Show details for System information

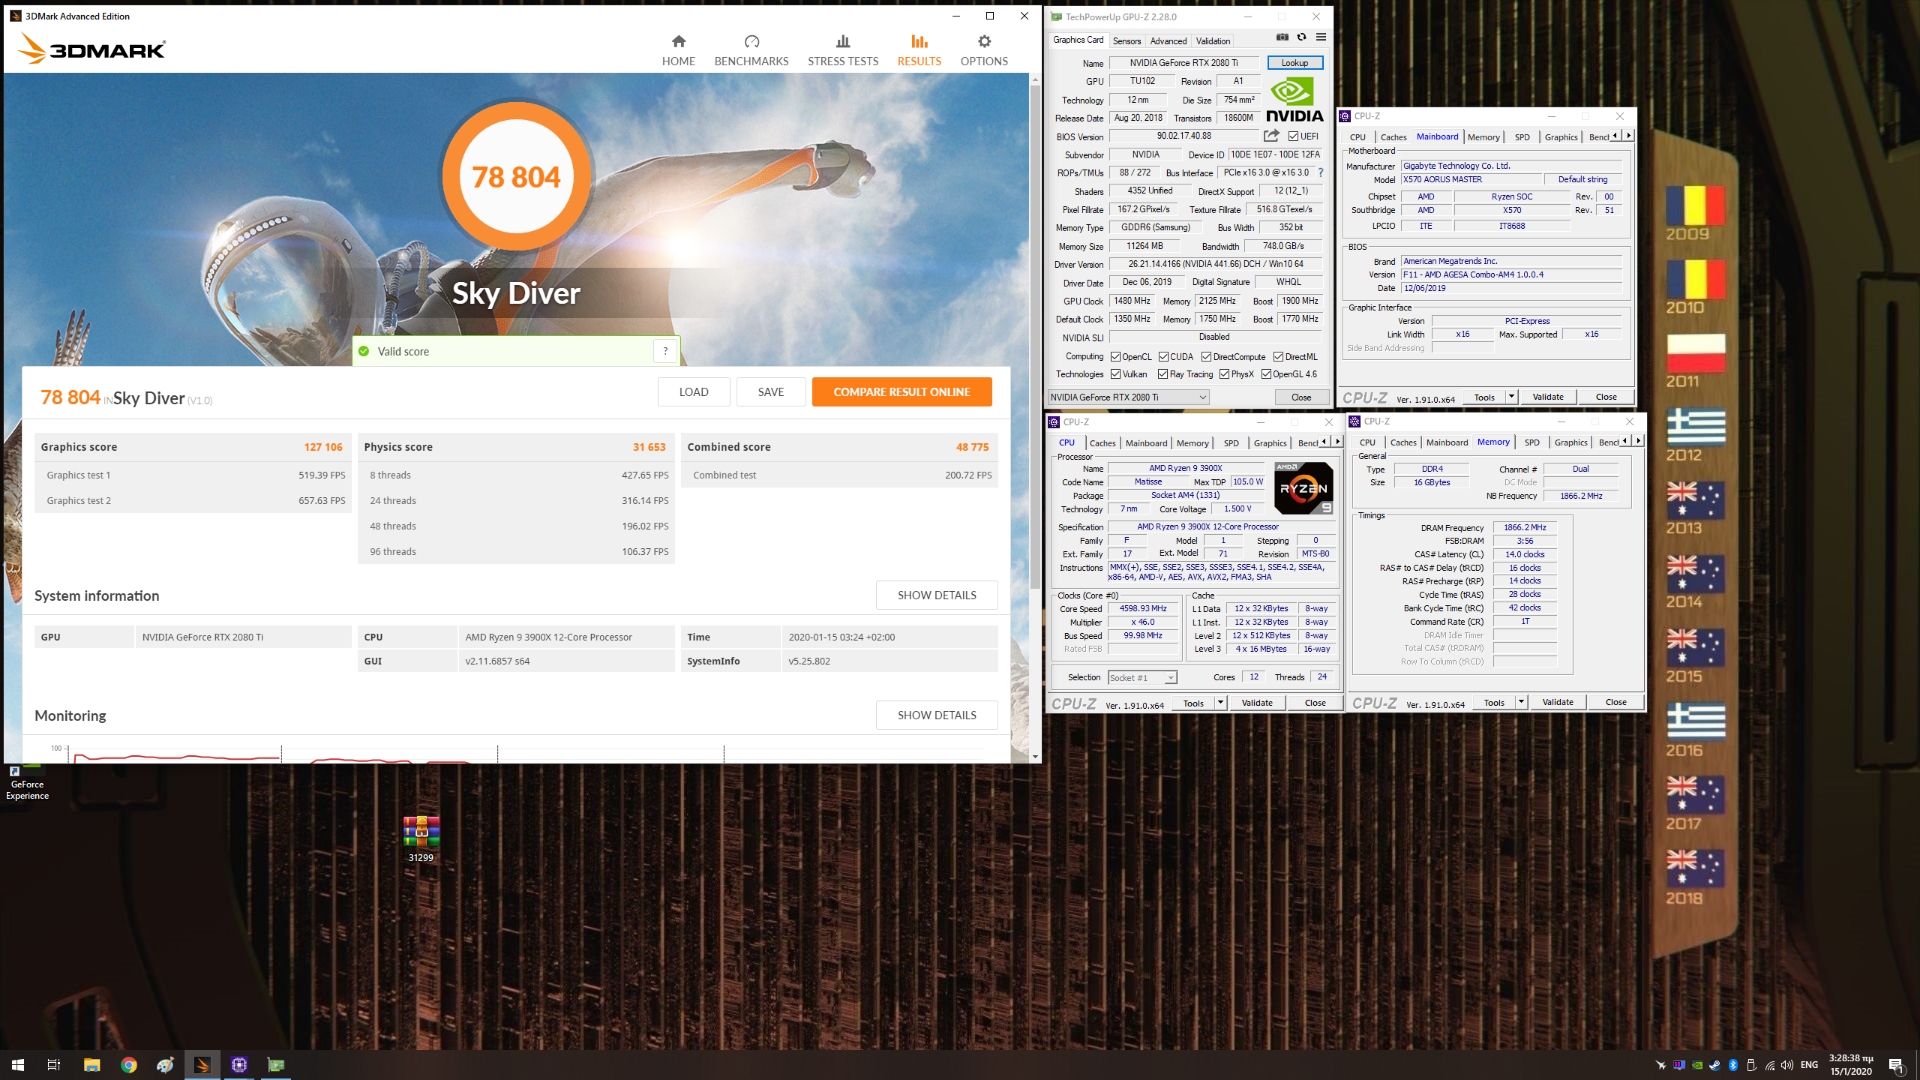[x=936, y=595]
